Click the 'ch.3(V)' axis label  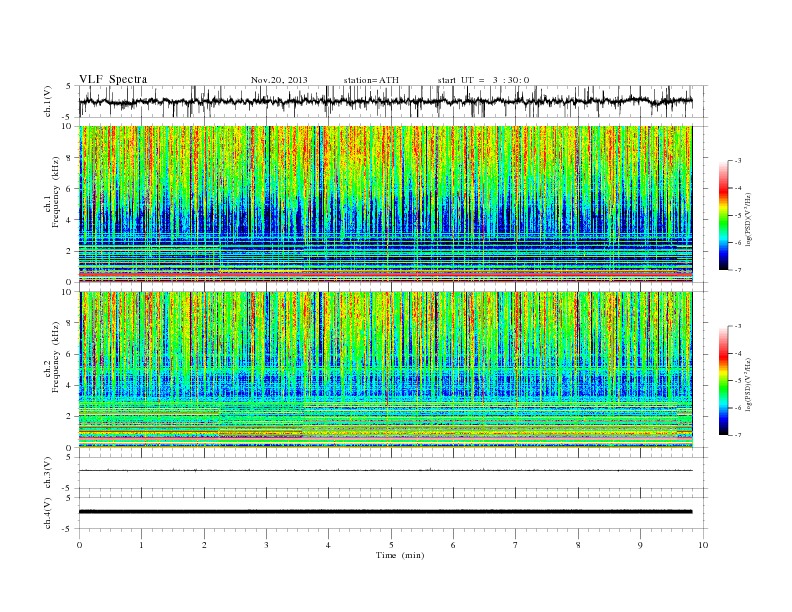[x=48, y=473]
